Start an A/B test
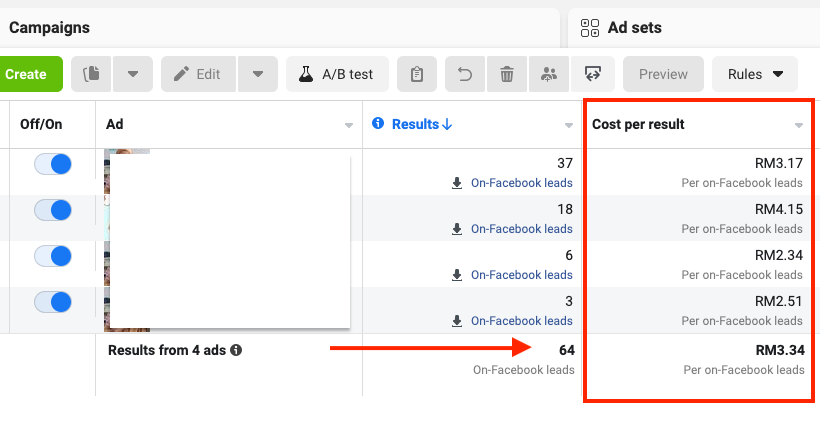820x432 pixels. [337, 74]
